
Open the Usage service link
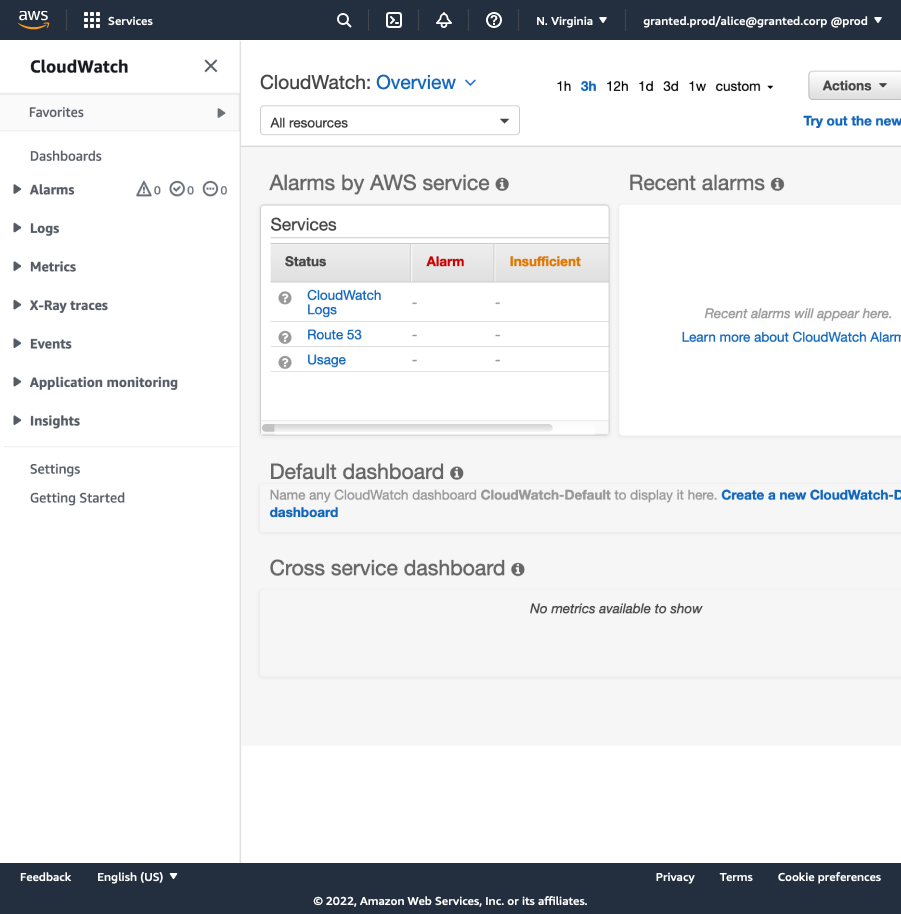[x=326, y=360]
